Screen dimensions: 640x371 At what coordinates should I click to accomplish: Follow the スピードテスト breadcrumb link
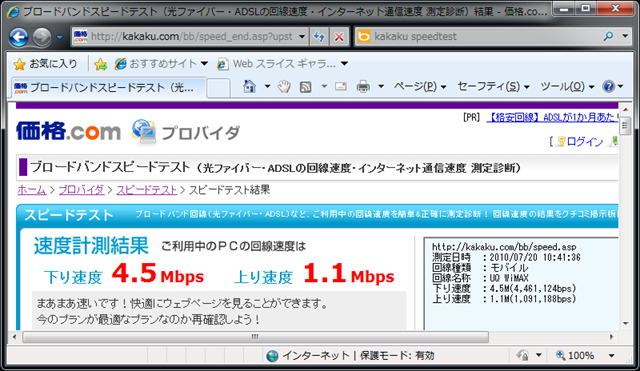pyautogui.click(x=147, y=190)
